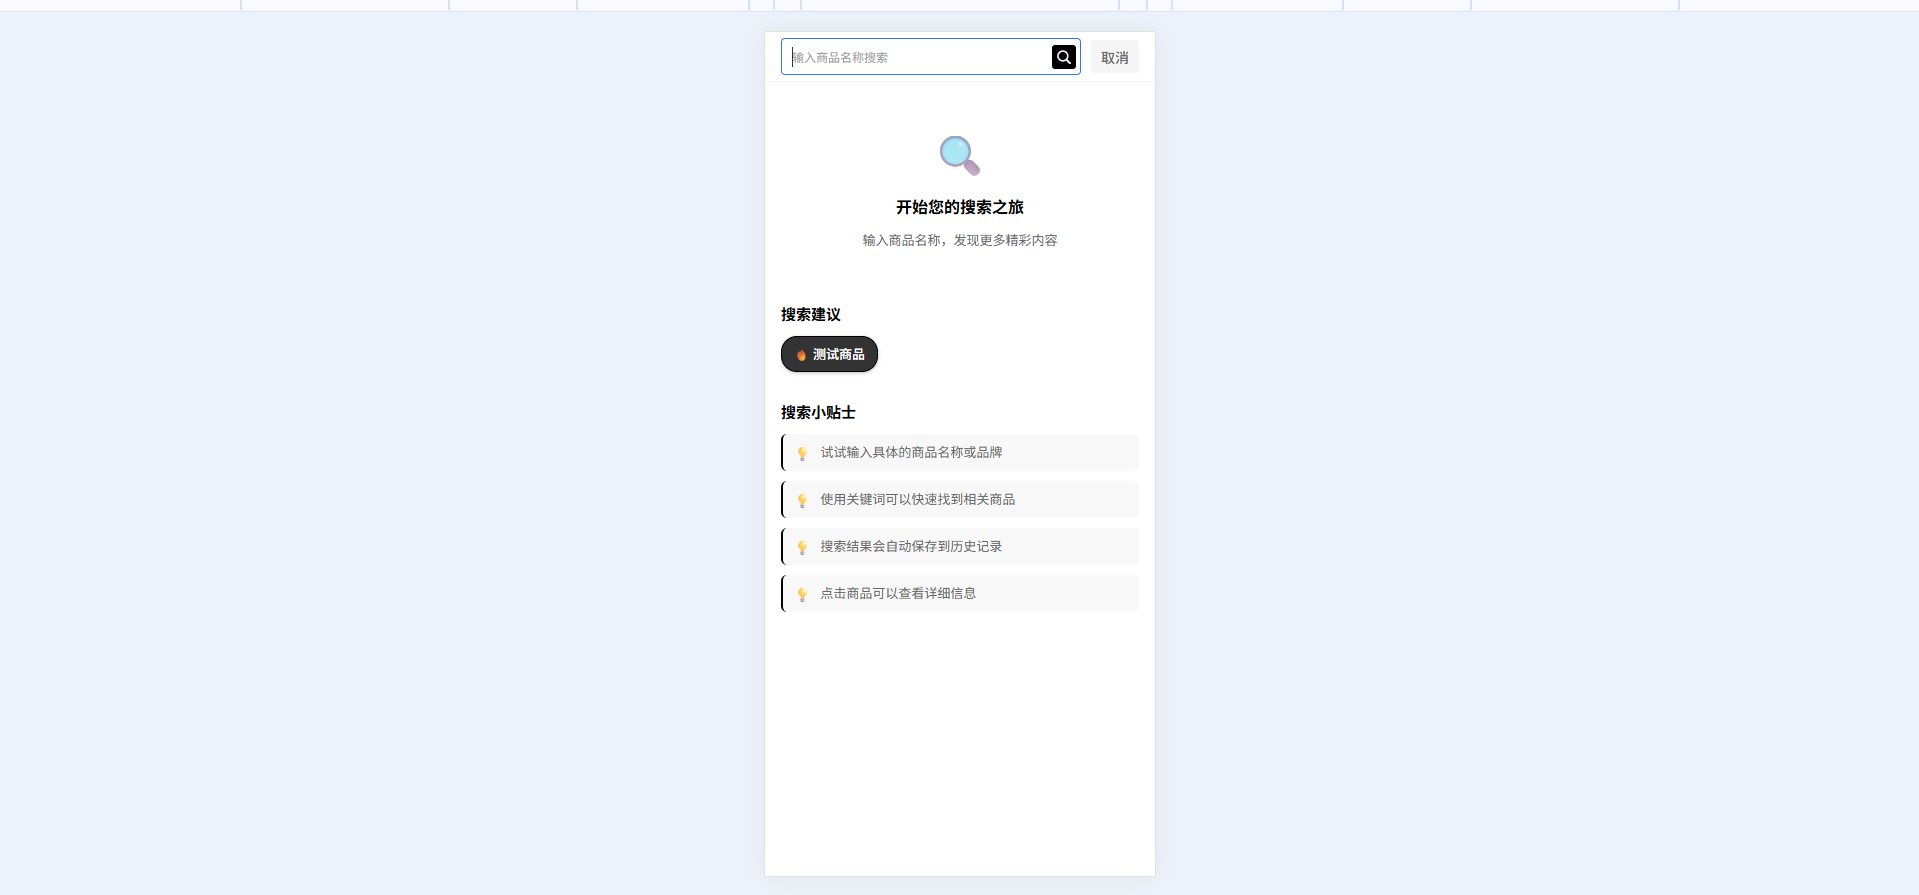The image size is (1919, 895).
Task: Click lightbulb icon beside 点击商品可以查看详细信息
Action: click(802, 594)
